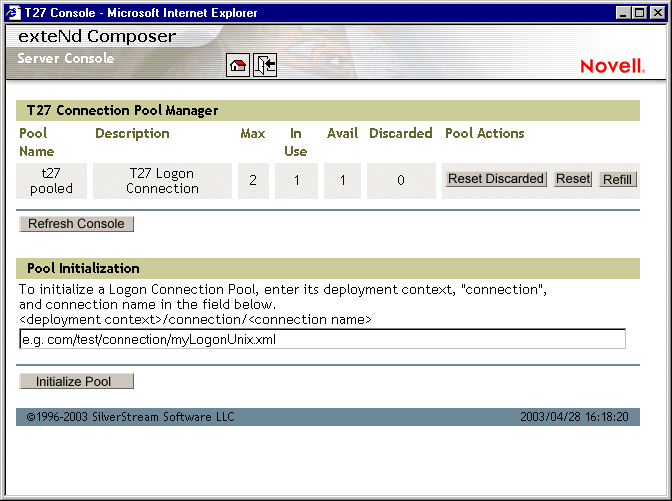Focus the connection name input field
The width and height of the screenshot is (672, 501).
click(x=322, y=339)
